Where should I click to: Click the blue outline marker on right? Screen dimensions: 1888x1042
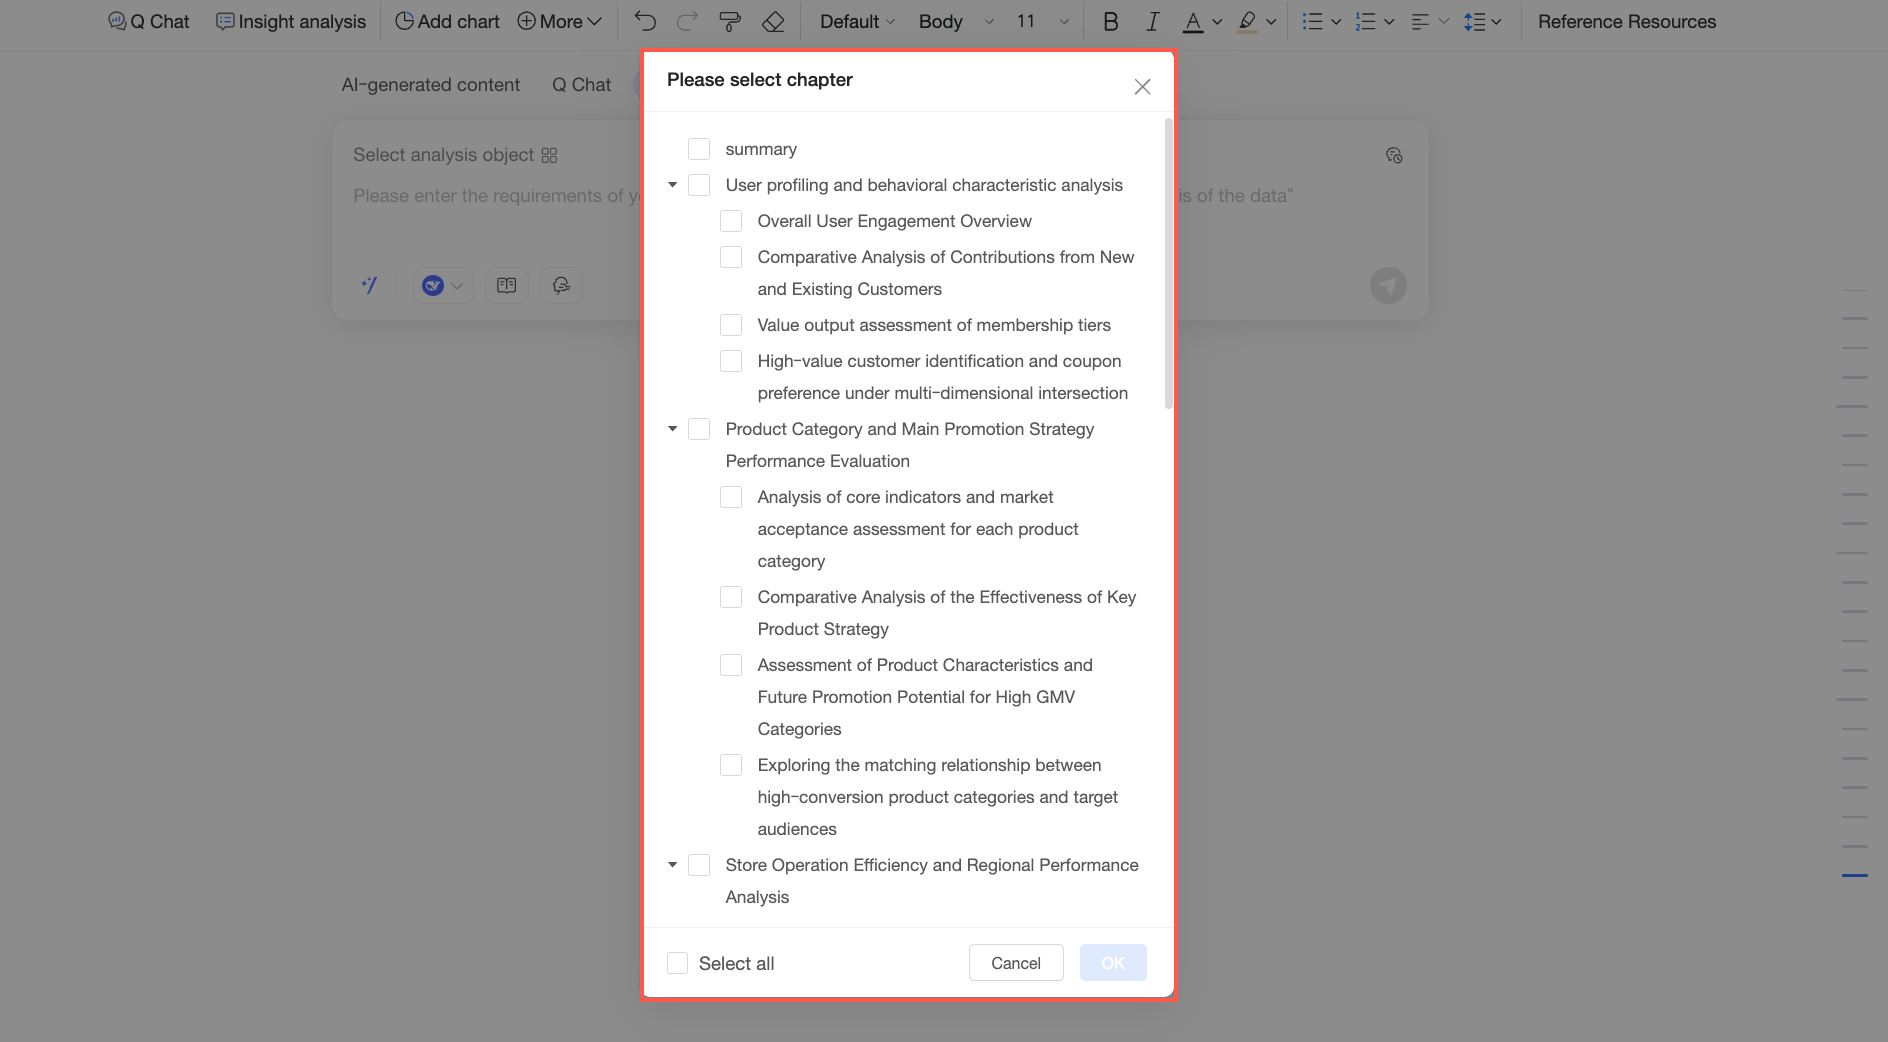tap(1855, 875)
